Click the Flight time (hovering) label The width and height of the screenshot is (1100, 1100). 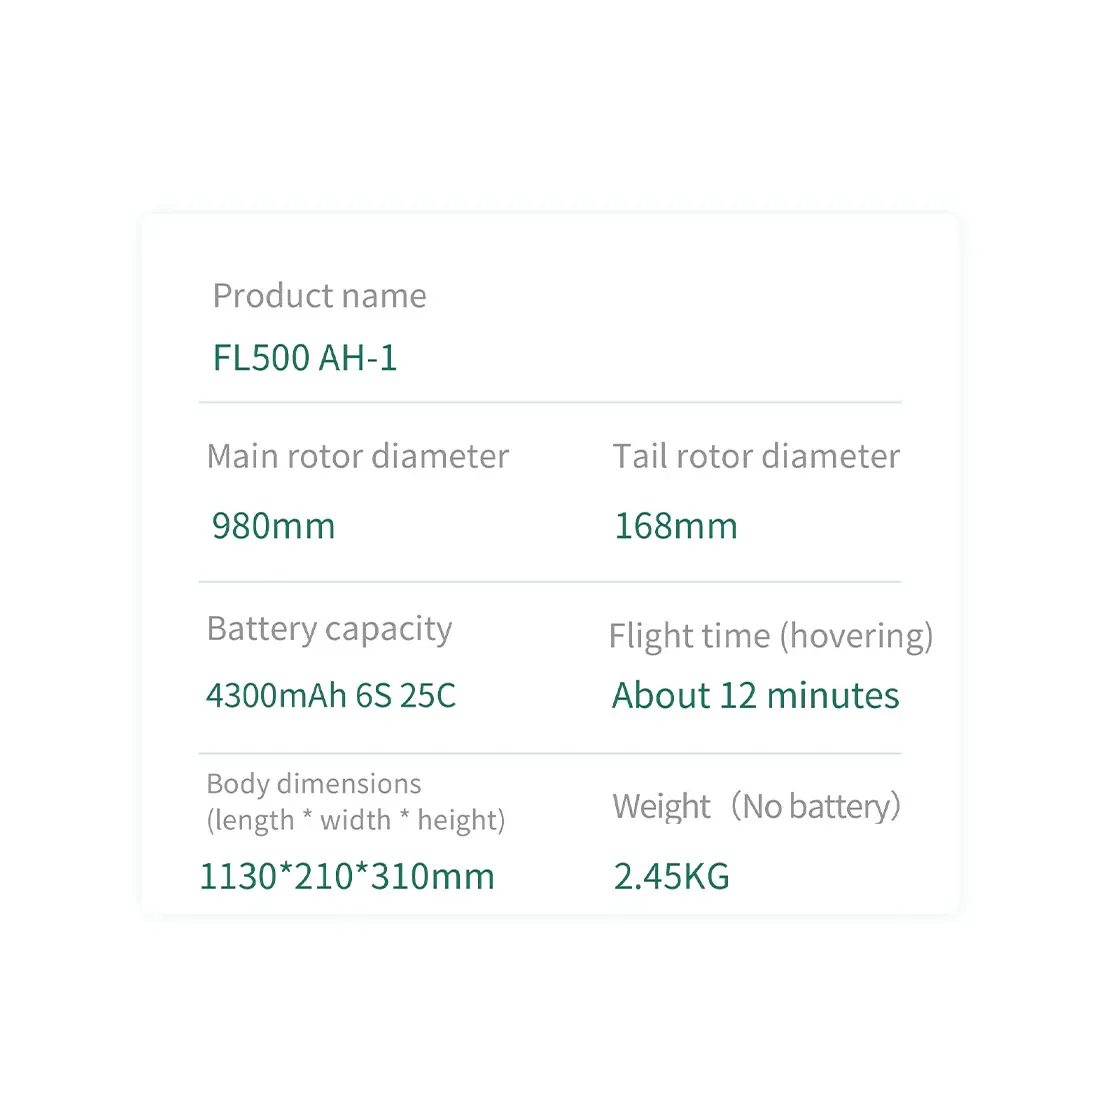point(771,636)
